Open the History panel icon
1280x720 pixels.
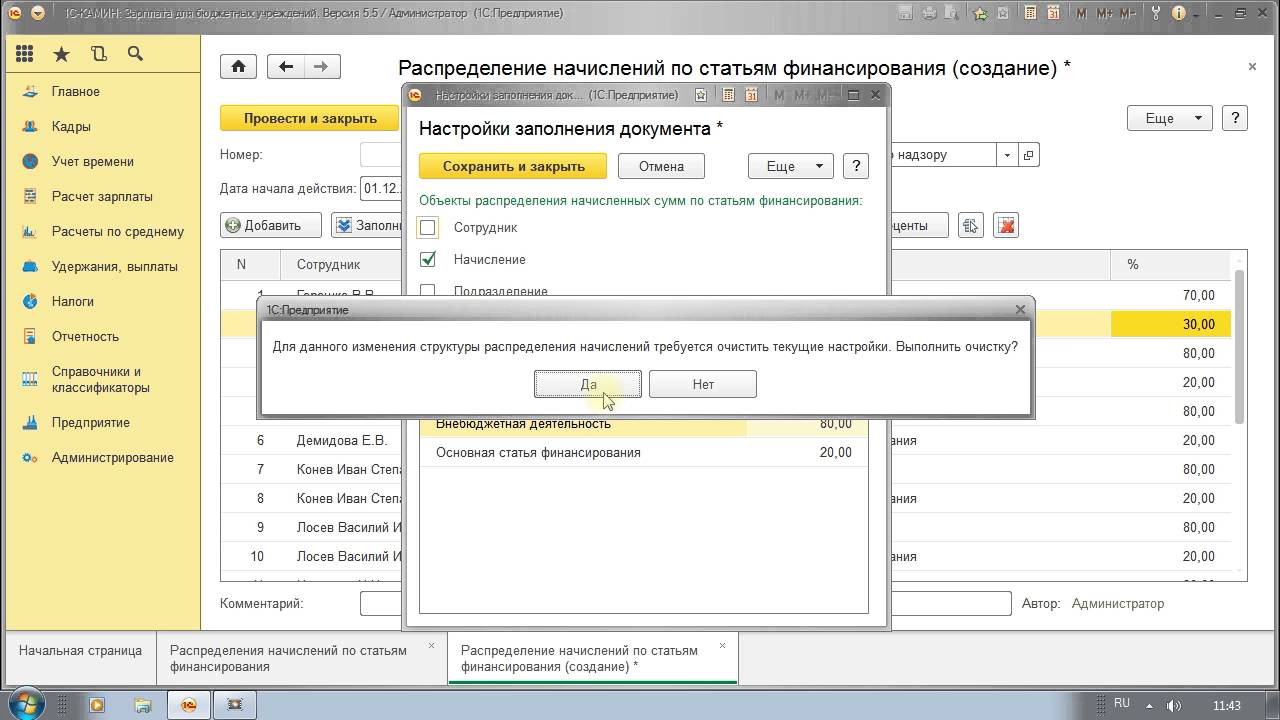point(98,54)
